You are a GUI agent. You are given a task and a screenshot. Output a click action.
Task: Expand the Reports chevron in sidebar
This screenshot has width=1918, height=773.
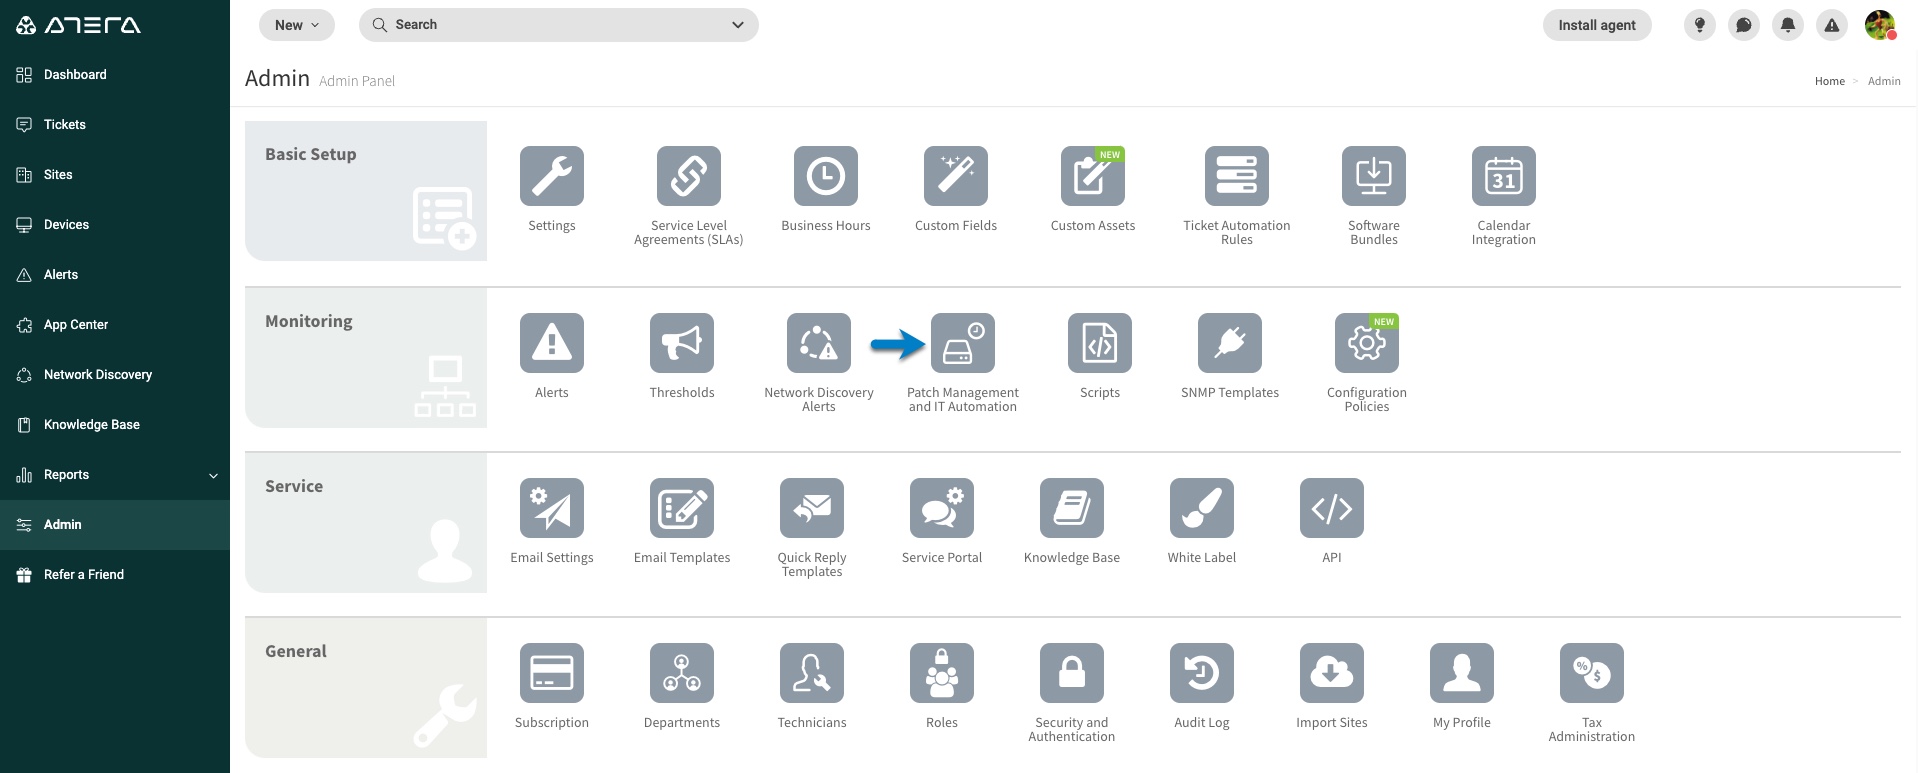(x=213, y=476)
